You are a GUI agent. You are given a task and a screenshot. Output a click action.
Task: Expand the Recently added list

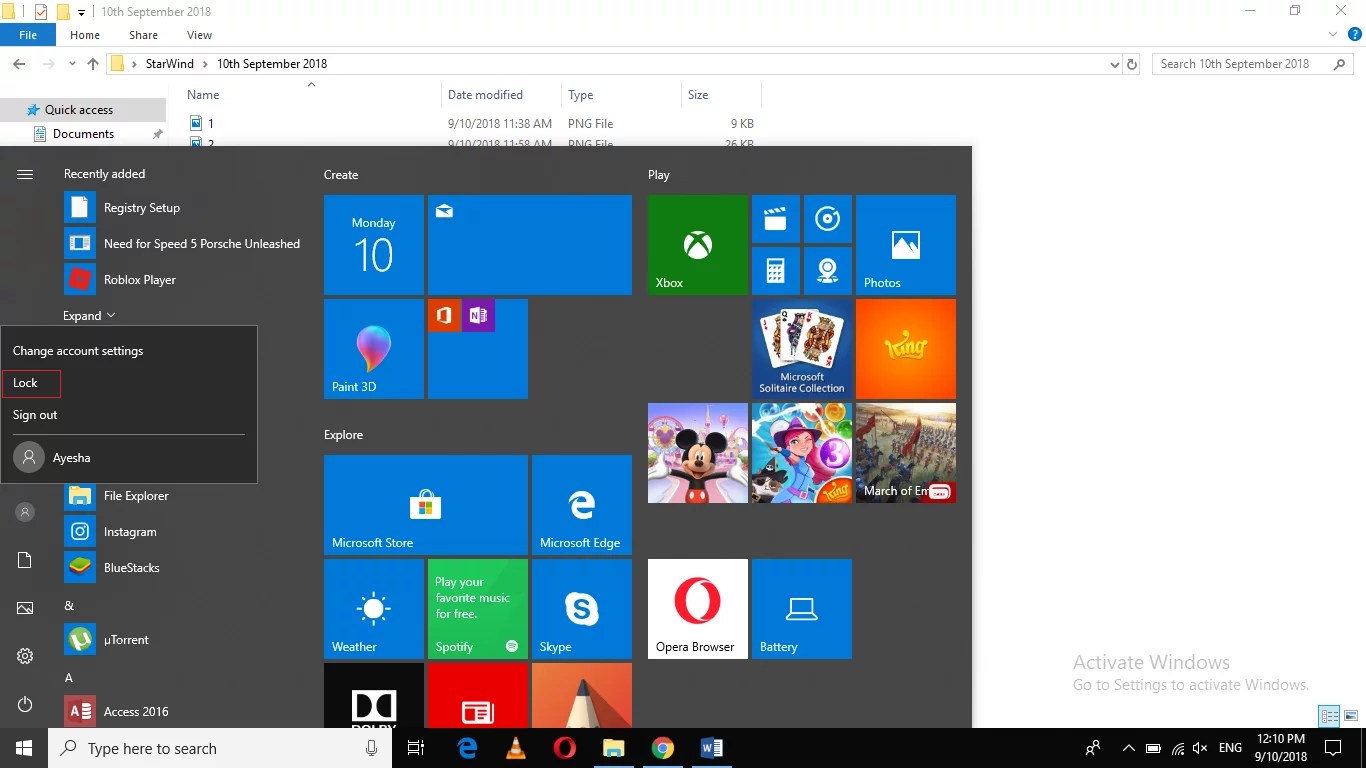click(89, 316)
